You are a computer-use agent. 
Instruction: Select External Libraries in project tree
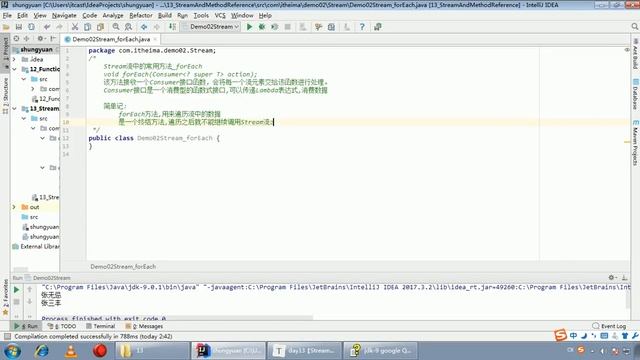click(36, 247)
